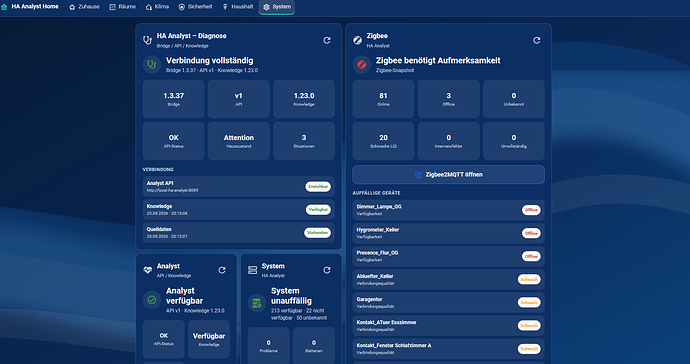Screen dimensions: 690x364
Task: Switch to the Klima tab
Action: [x=158, y=7]
